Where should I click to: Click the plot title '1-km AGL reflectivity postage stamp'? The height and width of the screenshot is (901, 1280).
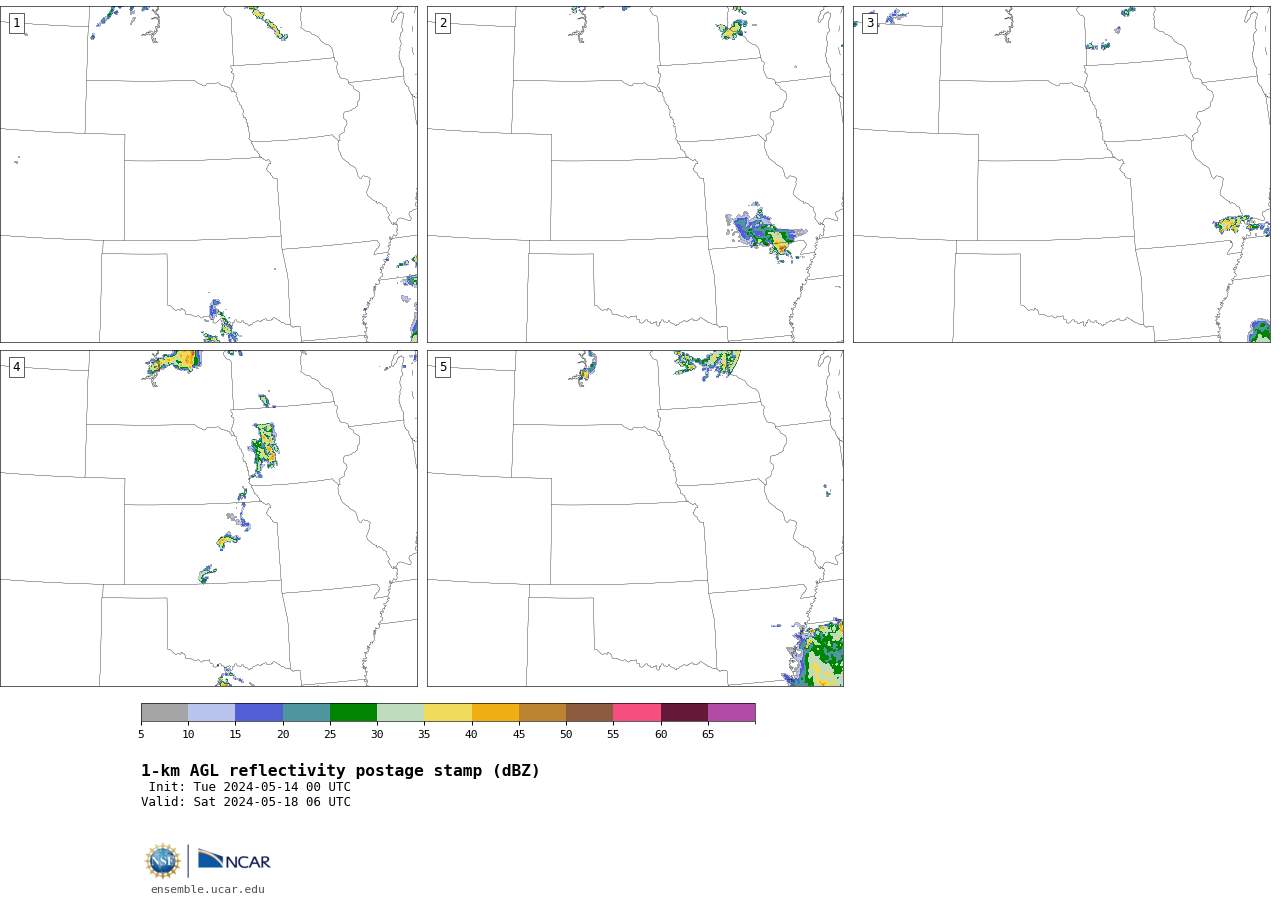point(340,771)
